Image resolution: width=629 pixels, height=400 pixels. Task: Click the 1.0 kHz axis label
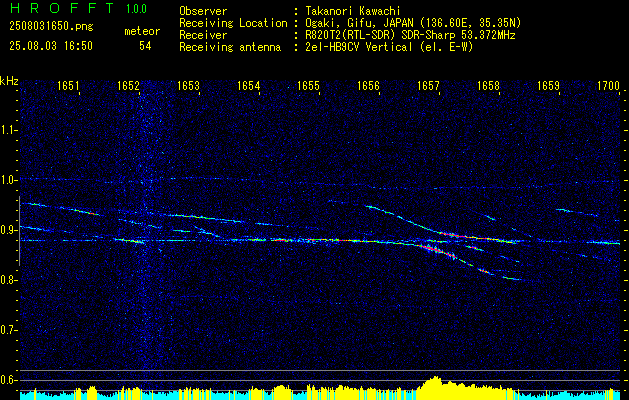pyautogui.click(x=8, y=180)
